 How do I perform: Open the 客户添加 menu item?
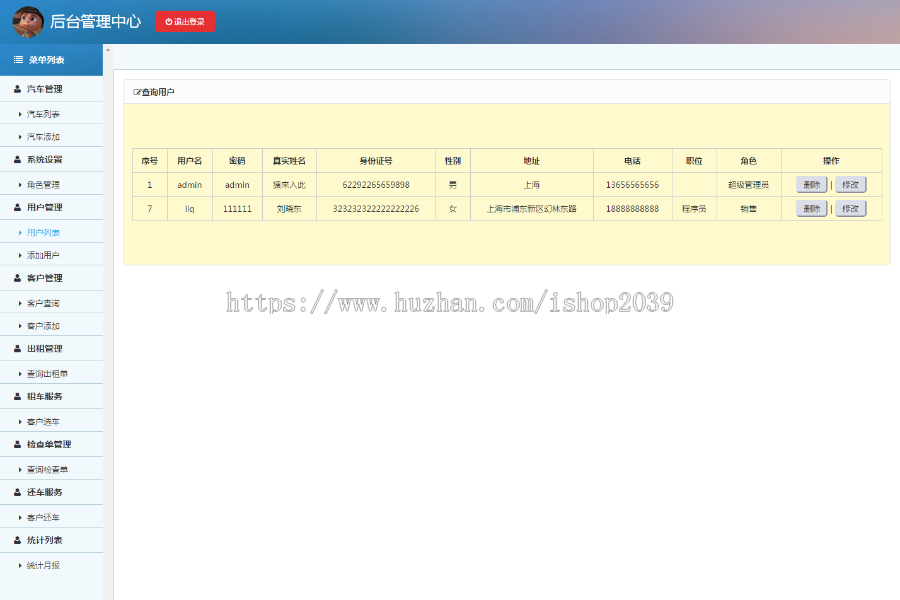(51, 326)
